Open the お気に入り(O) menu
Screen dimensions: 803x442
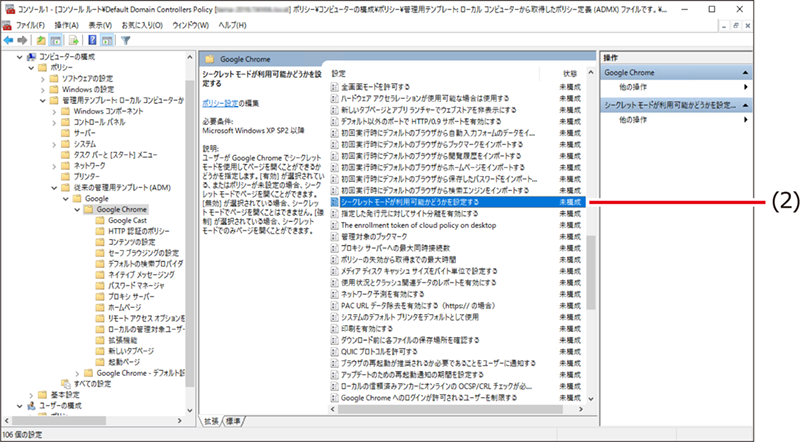142,25
